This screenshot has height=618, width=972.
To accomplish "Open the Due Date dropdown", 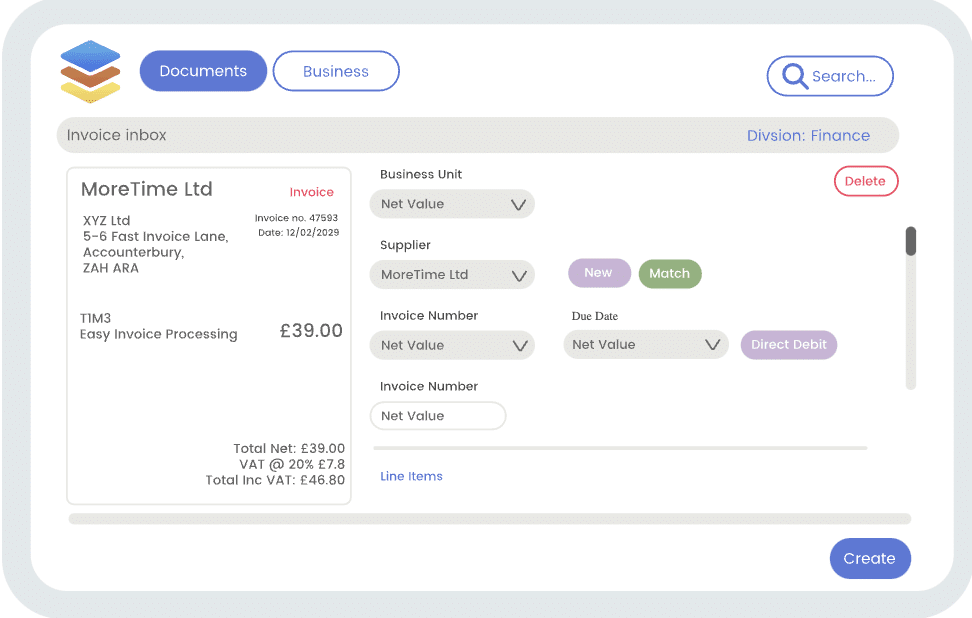I will click(x=646, y=345).
